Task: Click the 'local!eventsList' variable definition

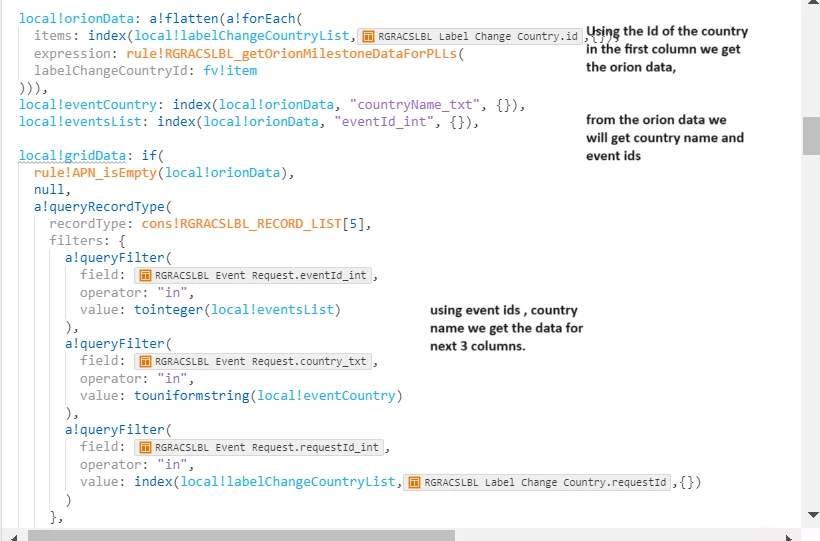Action: (x=80, y=121)
